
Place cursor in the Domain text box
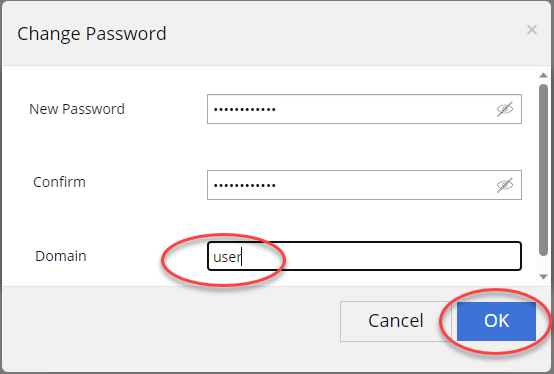click(364, 256)
